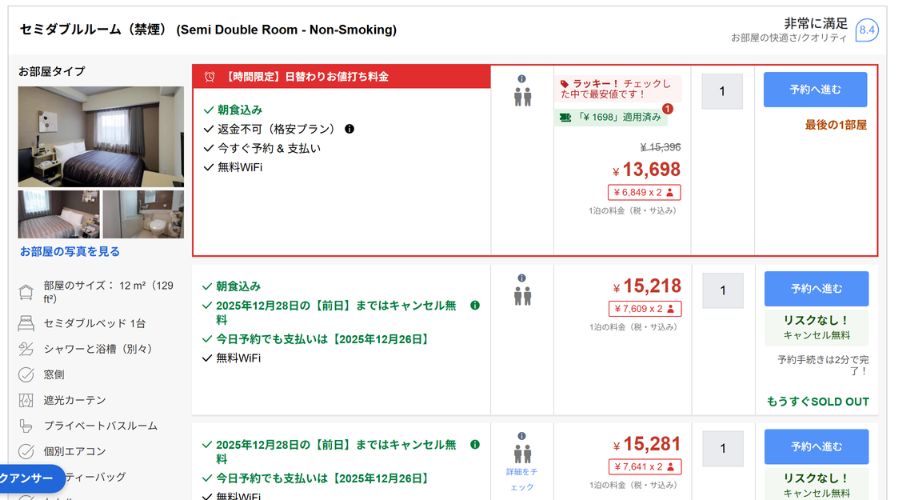Click the 詳細をチェック link
Image resolution: width=900 pixels, height=500 pixels.
(522, 478)
